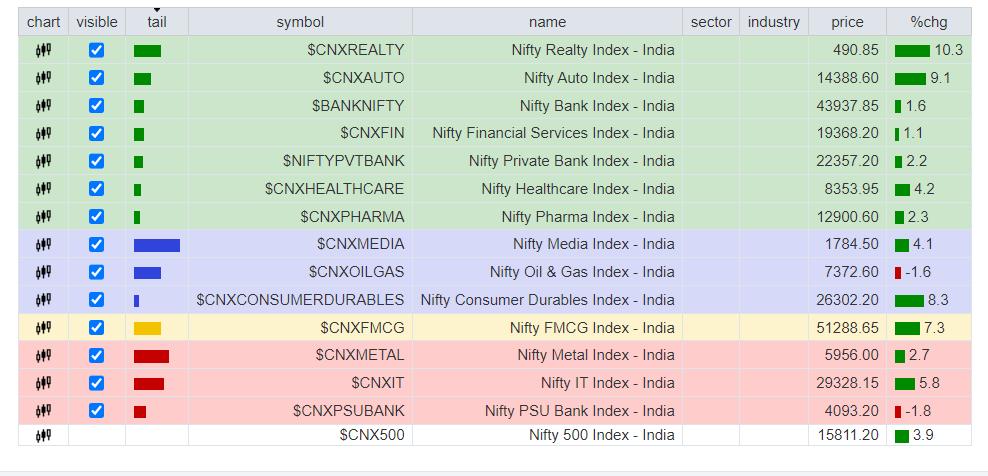Click the sector column header

pyautogui.click(x=711, y=22)
